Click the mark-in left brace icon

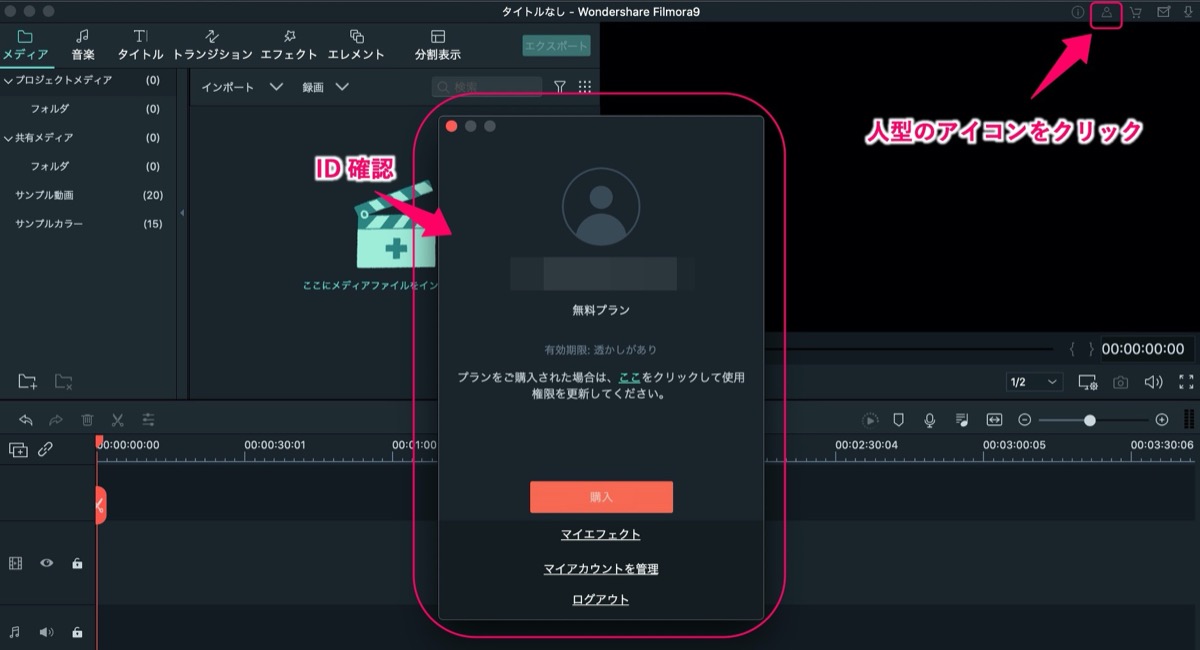point(1072,349)
